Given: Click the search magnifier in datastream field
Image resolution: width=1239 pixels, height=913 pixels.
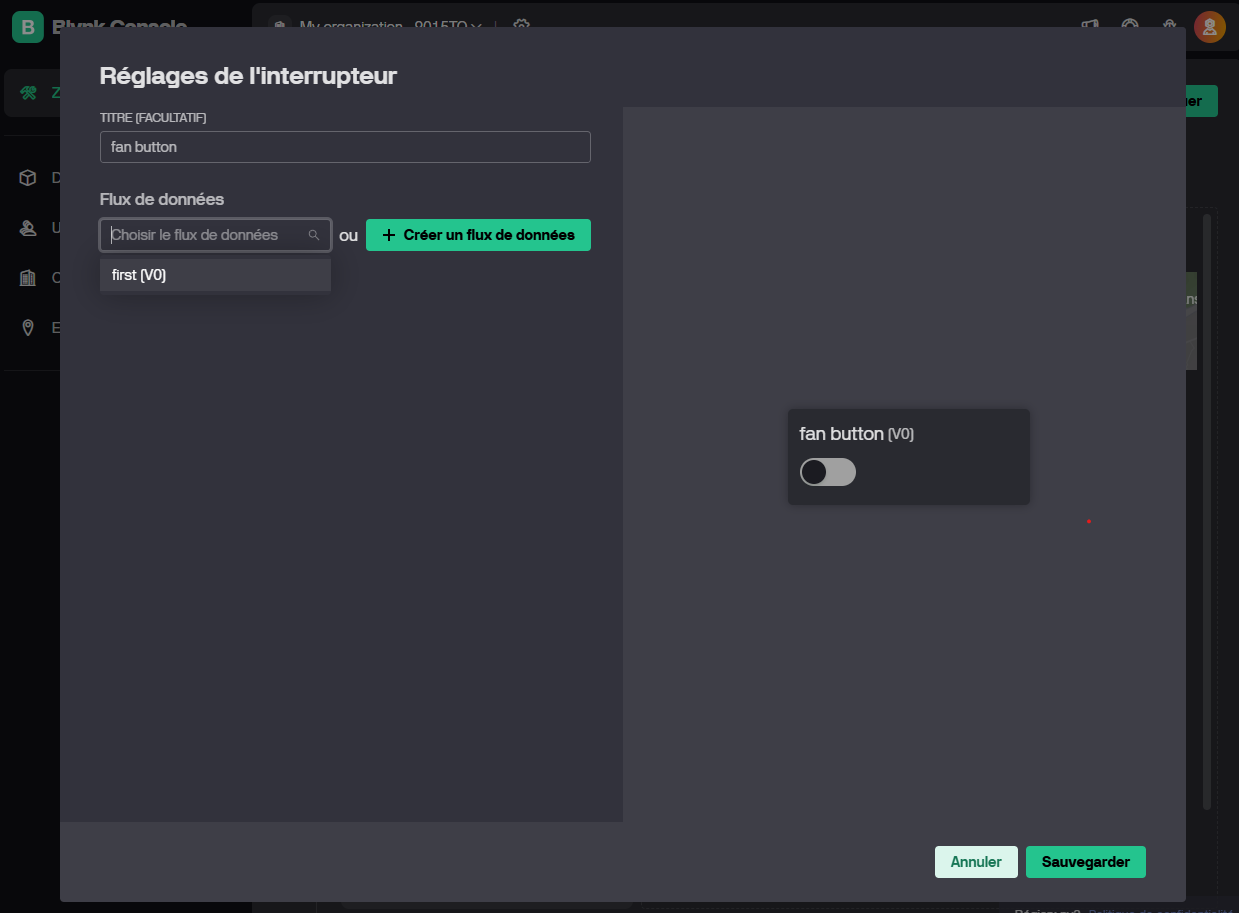Looking at the screenshot, I should (x=314, y=235).
